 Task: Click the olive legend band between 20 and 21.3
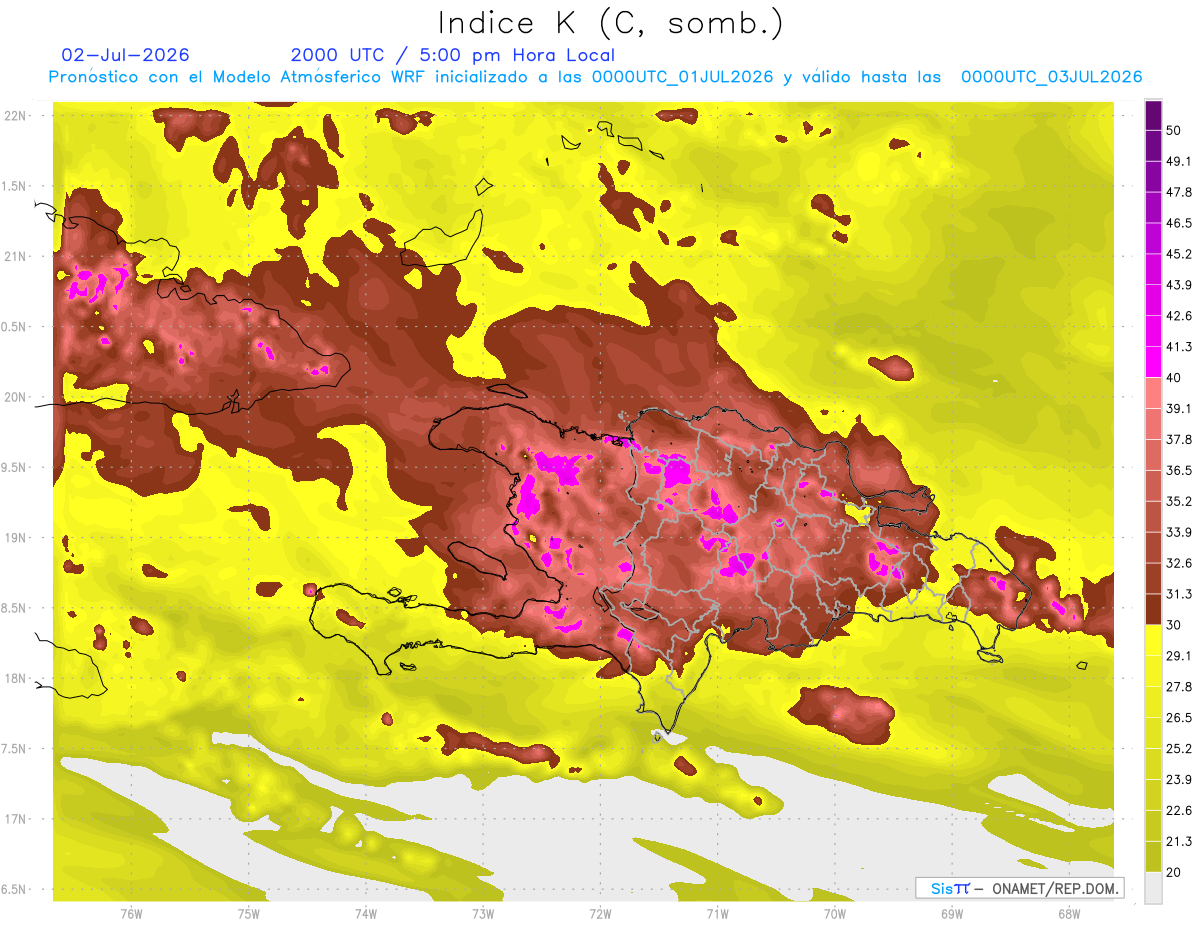pos(1154,857)
